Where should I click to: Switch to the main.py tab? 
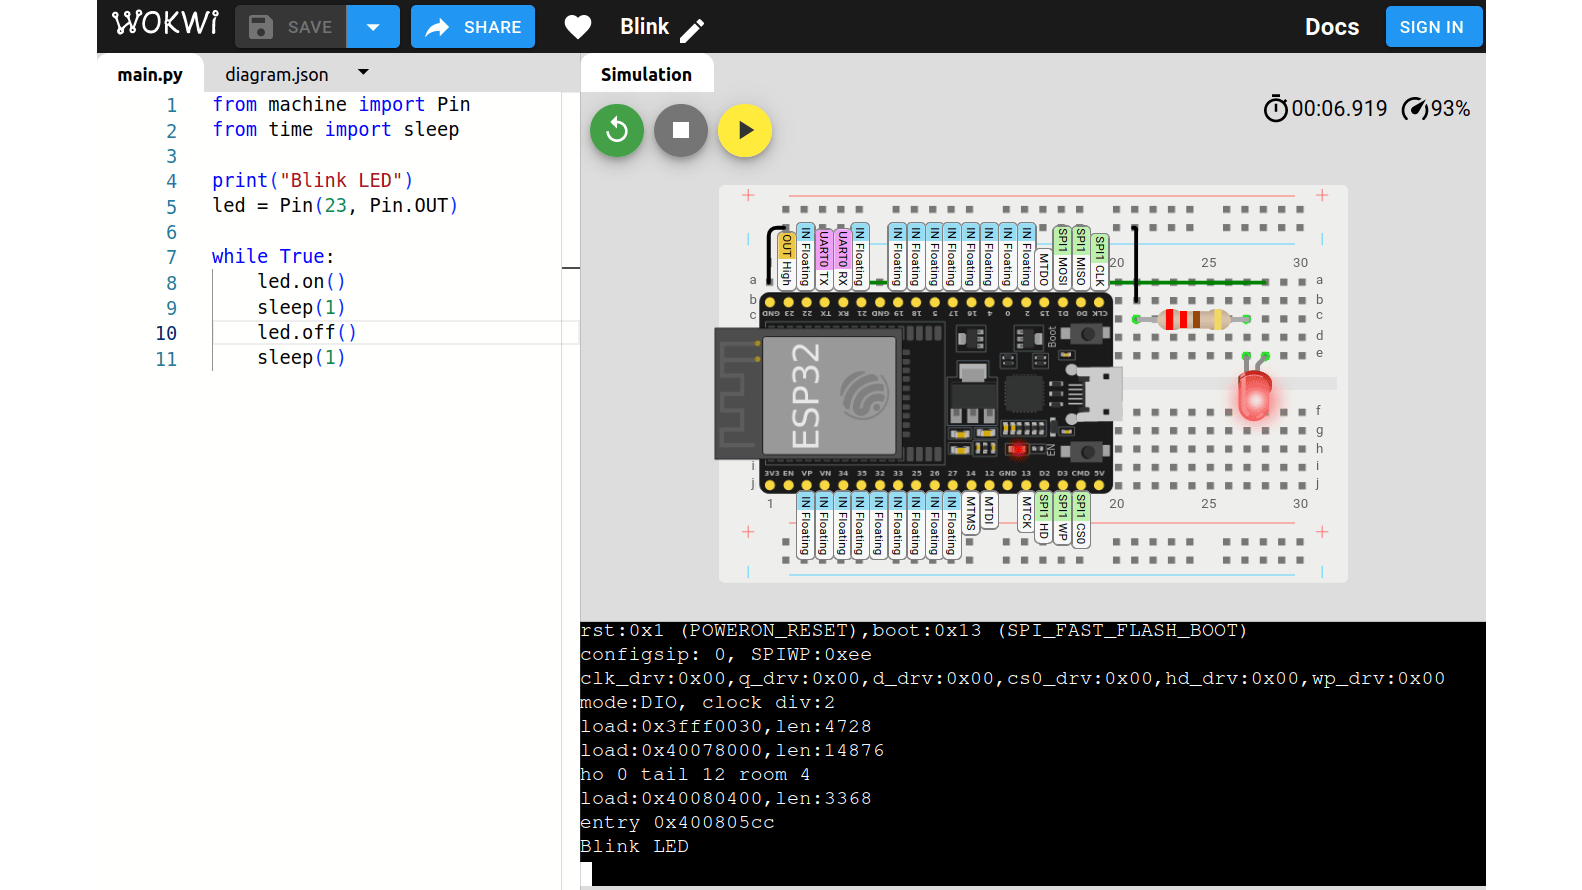(x=150, y=75)
